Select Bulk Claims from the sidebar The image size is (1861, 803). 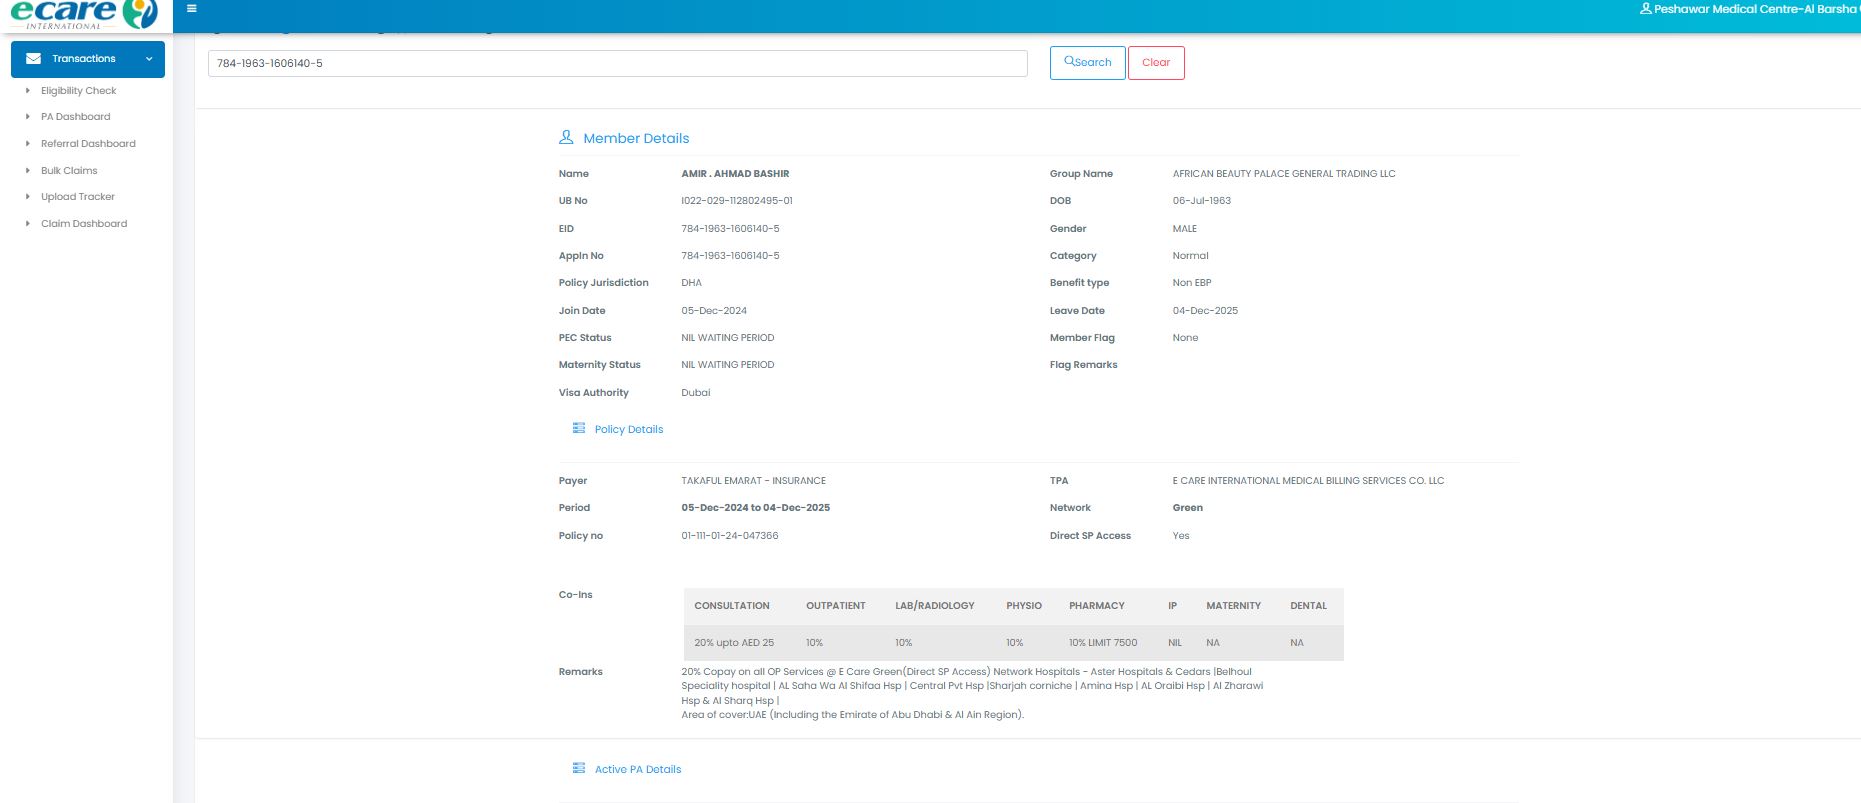[69, 171]
